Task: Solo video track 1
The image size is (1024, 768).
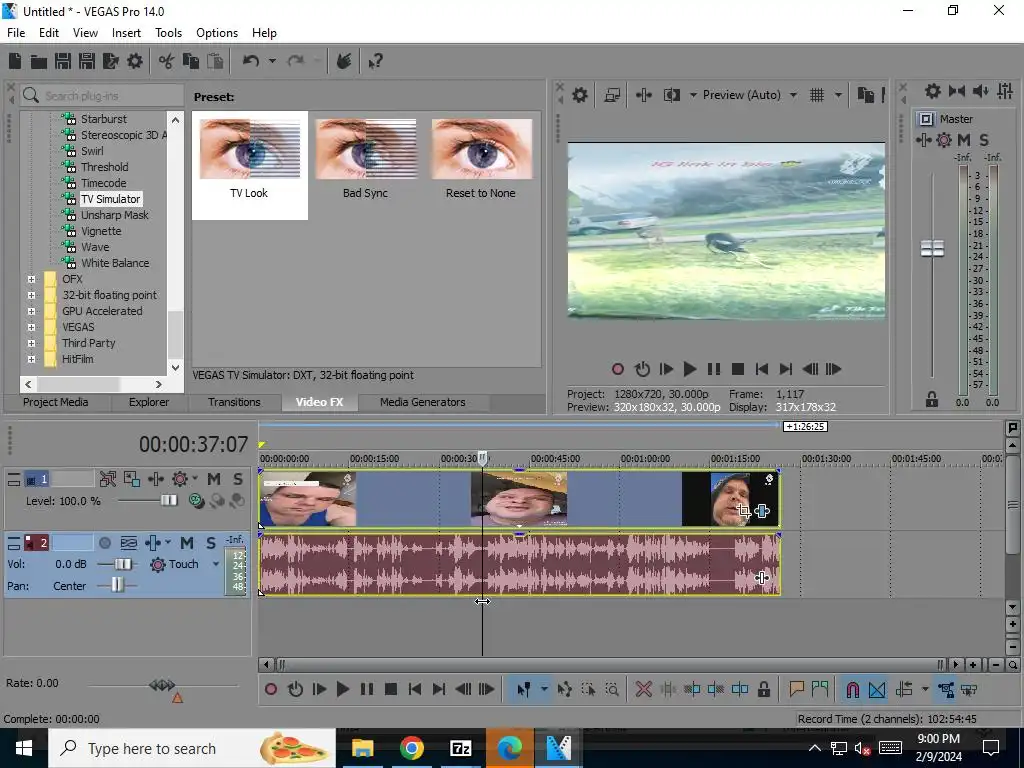Action: pyautogui.click(x=238, y=479)
